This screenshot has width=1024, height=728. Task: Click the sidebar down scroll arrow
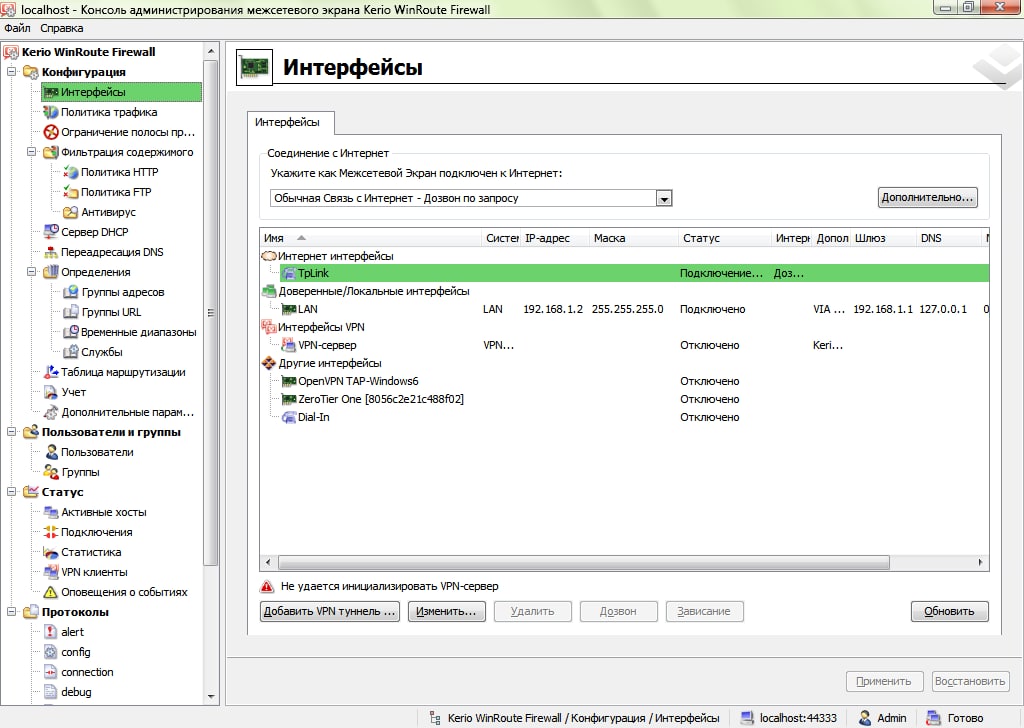[x=211, y=697]
